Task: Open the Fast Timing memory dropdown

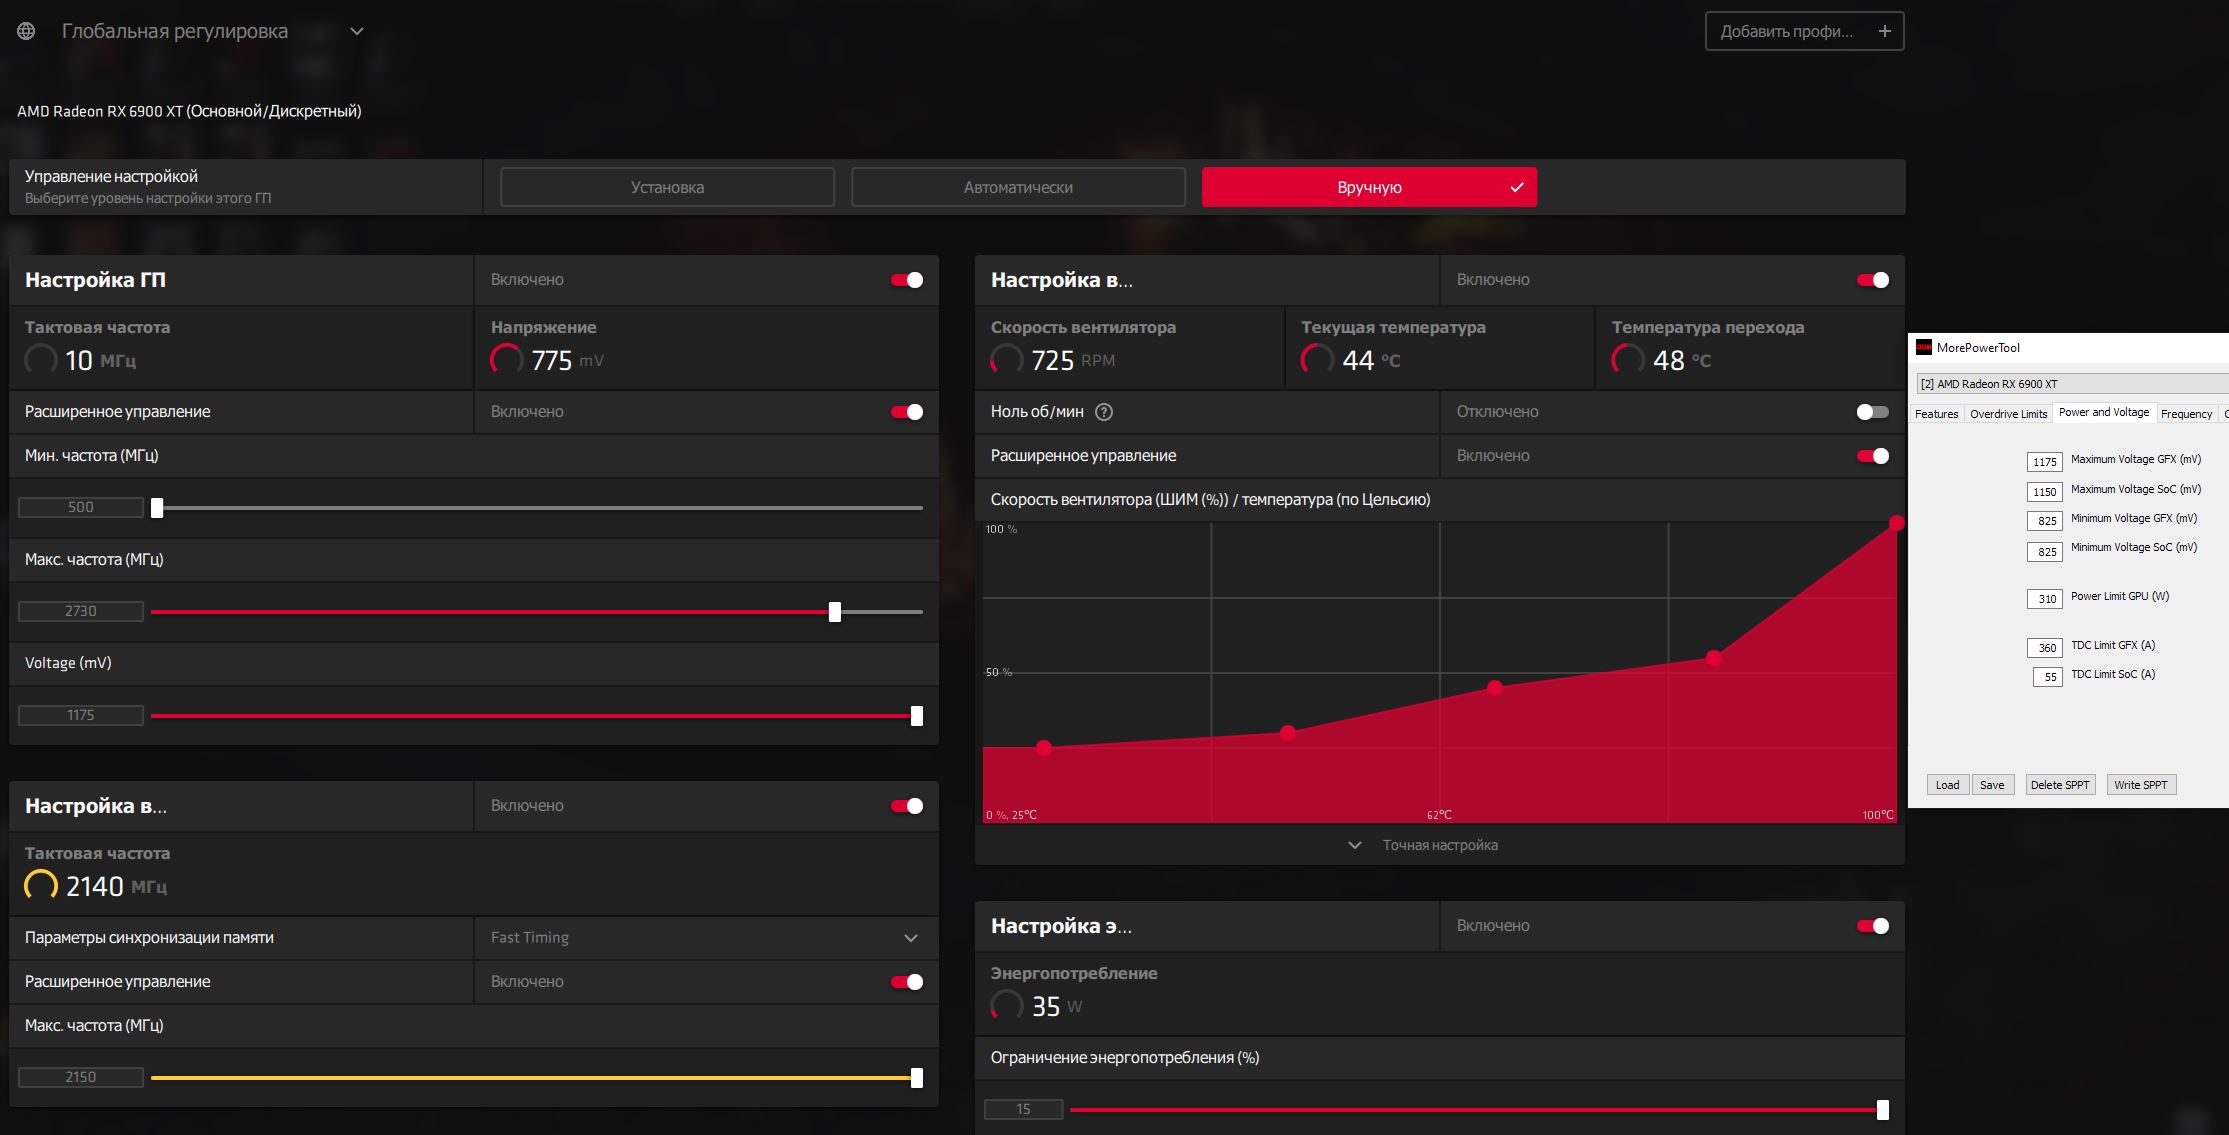Action: pyautogui.click(x=910, y=938)
